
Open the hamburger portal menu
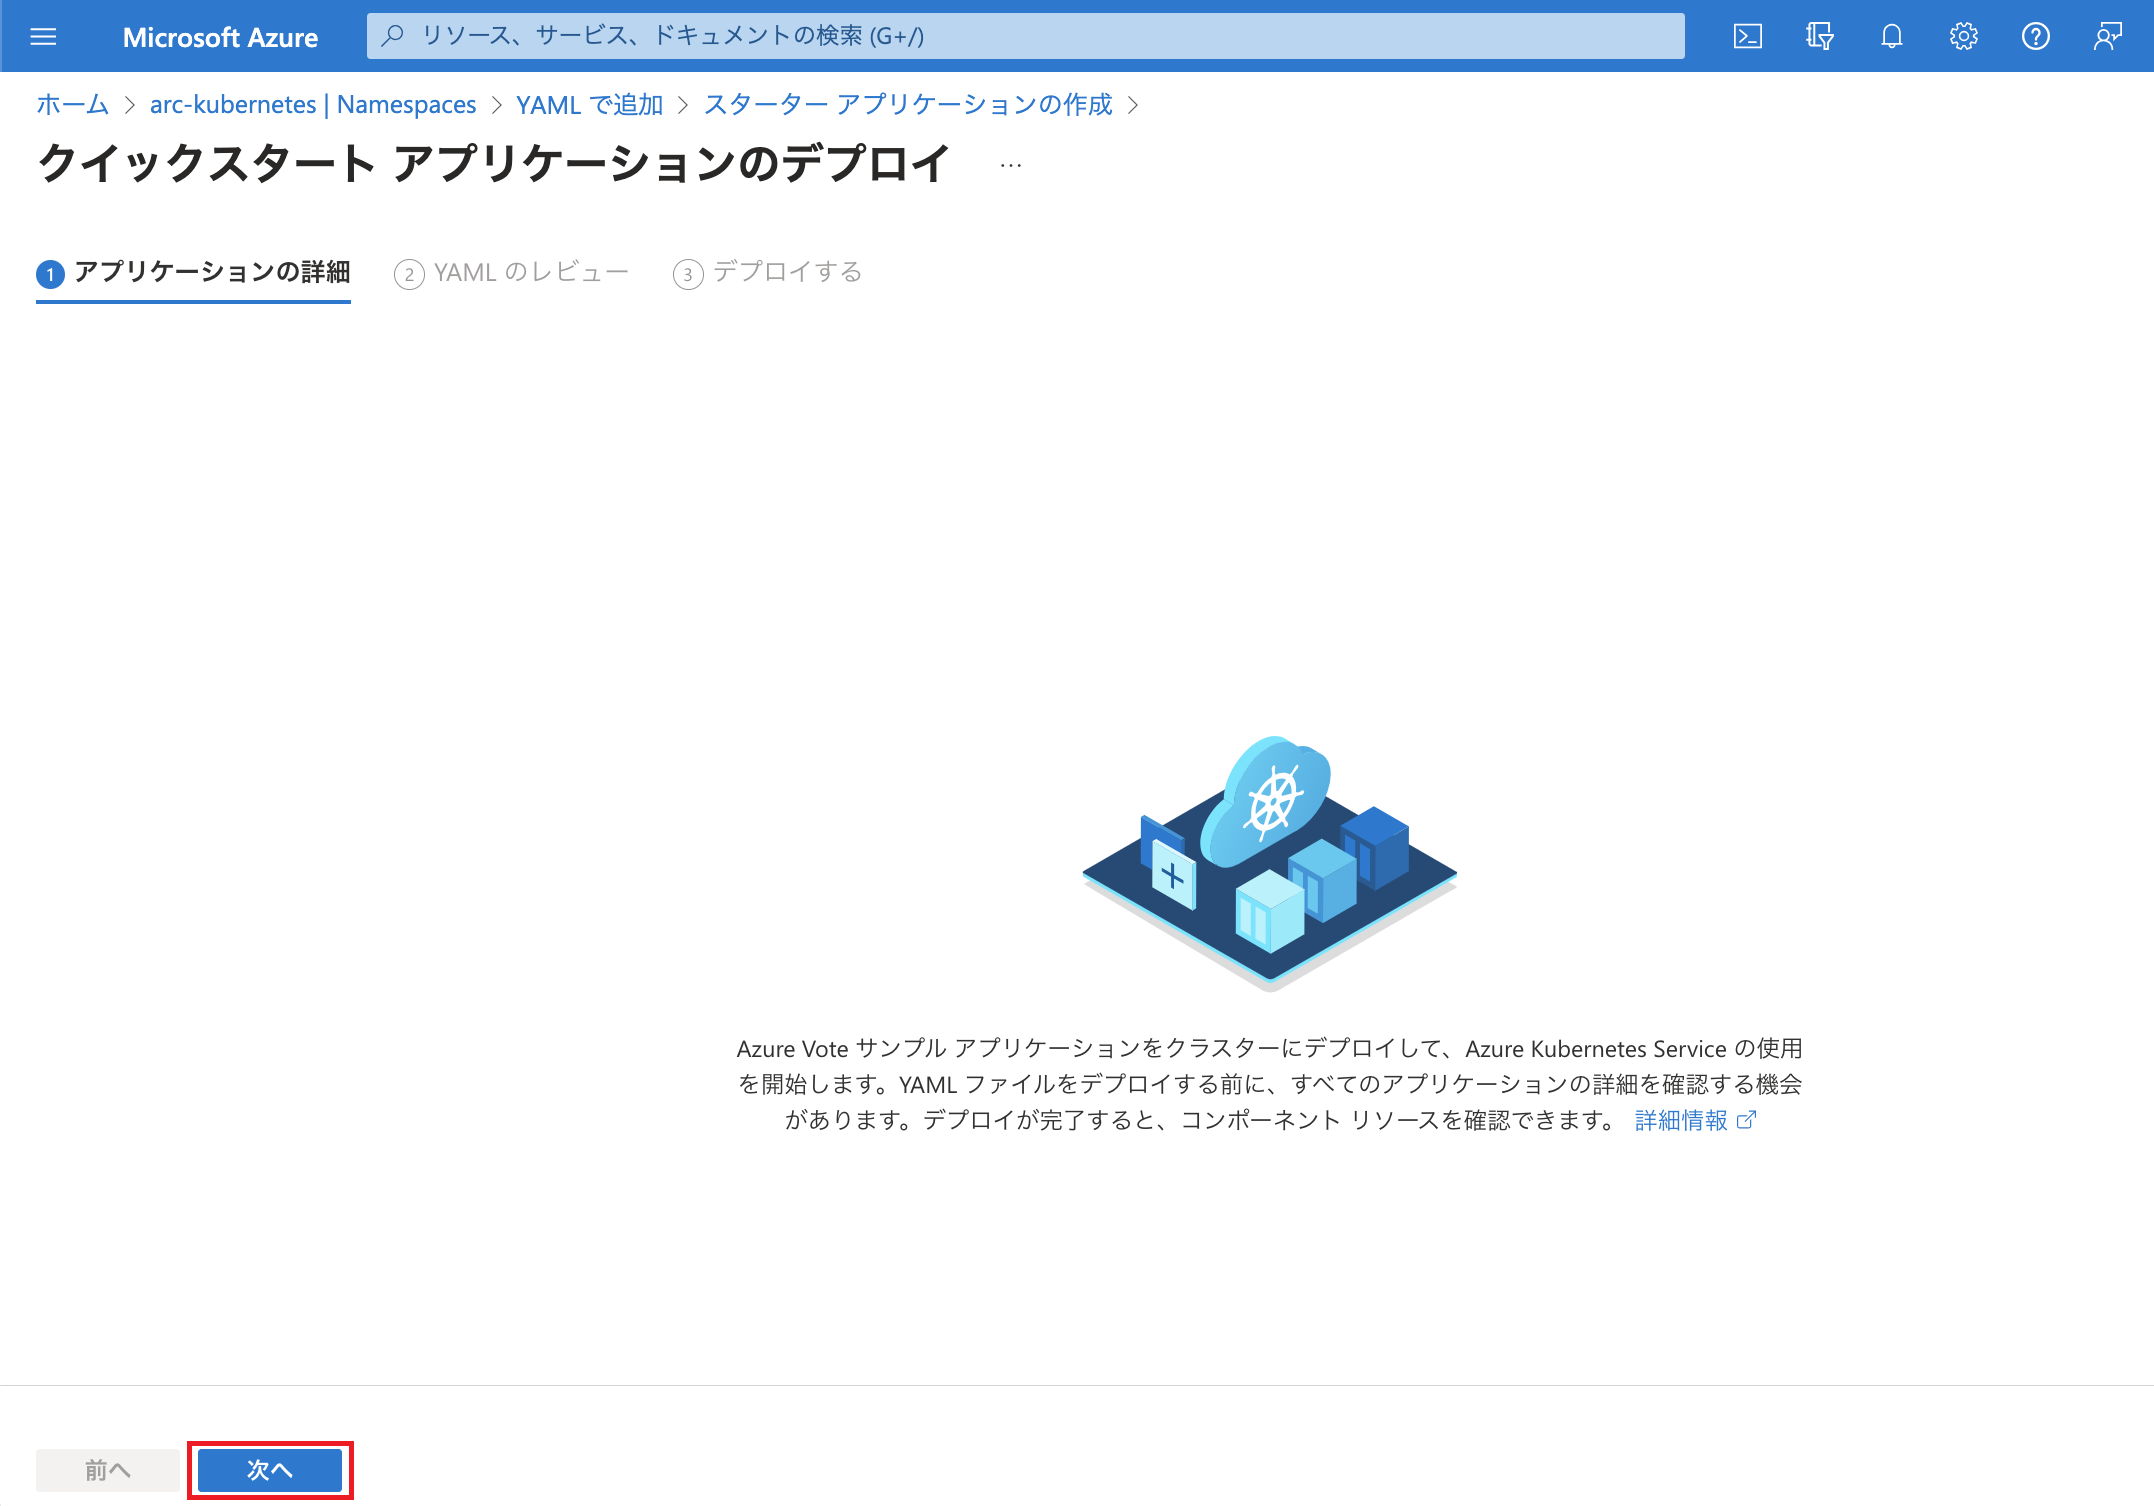click(x=43, y=37)
